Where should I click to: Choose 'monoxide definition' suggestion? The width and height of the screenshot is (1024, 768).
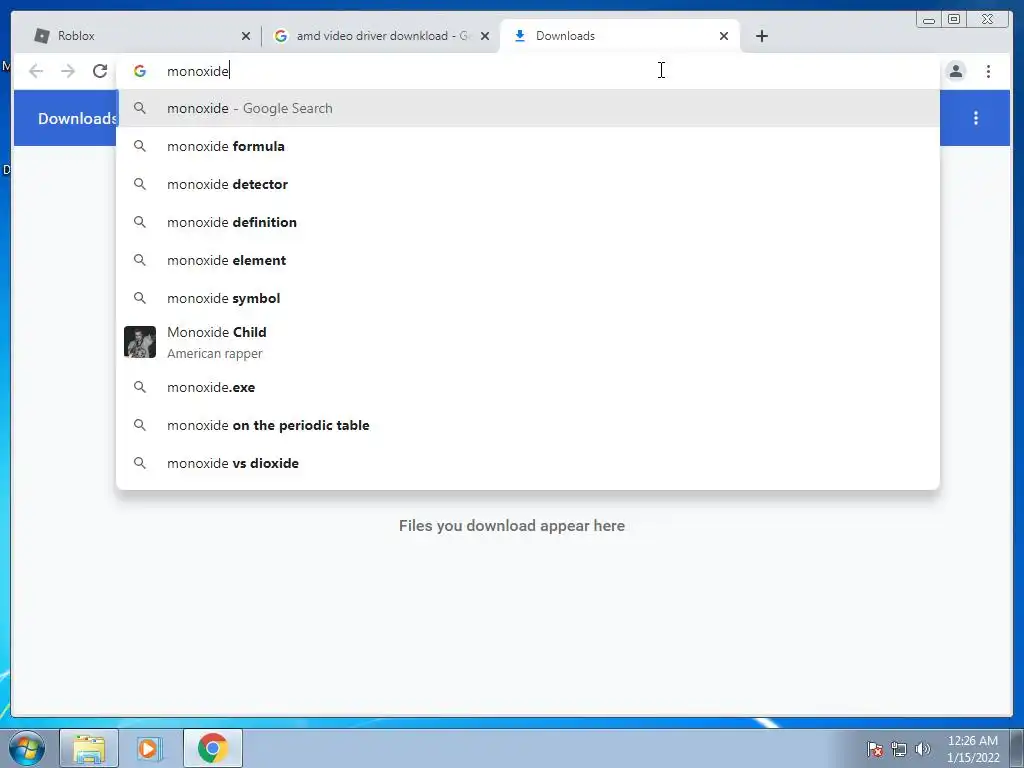coord(528,222)
